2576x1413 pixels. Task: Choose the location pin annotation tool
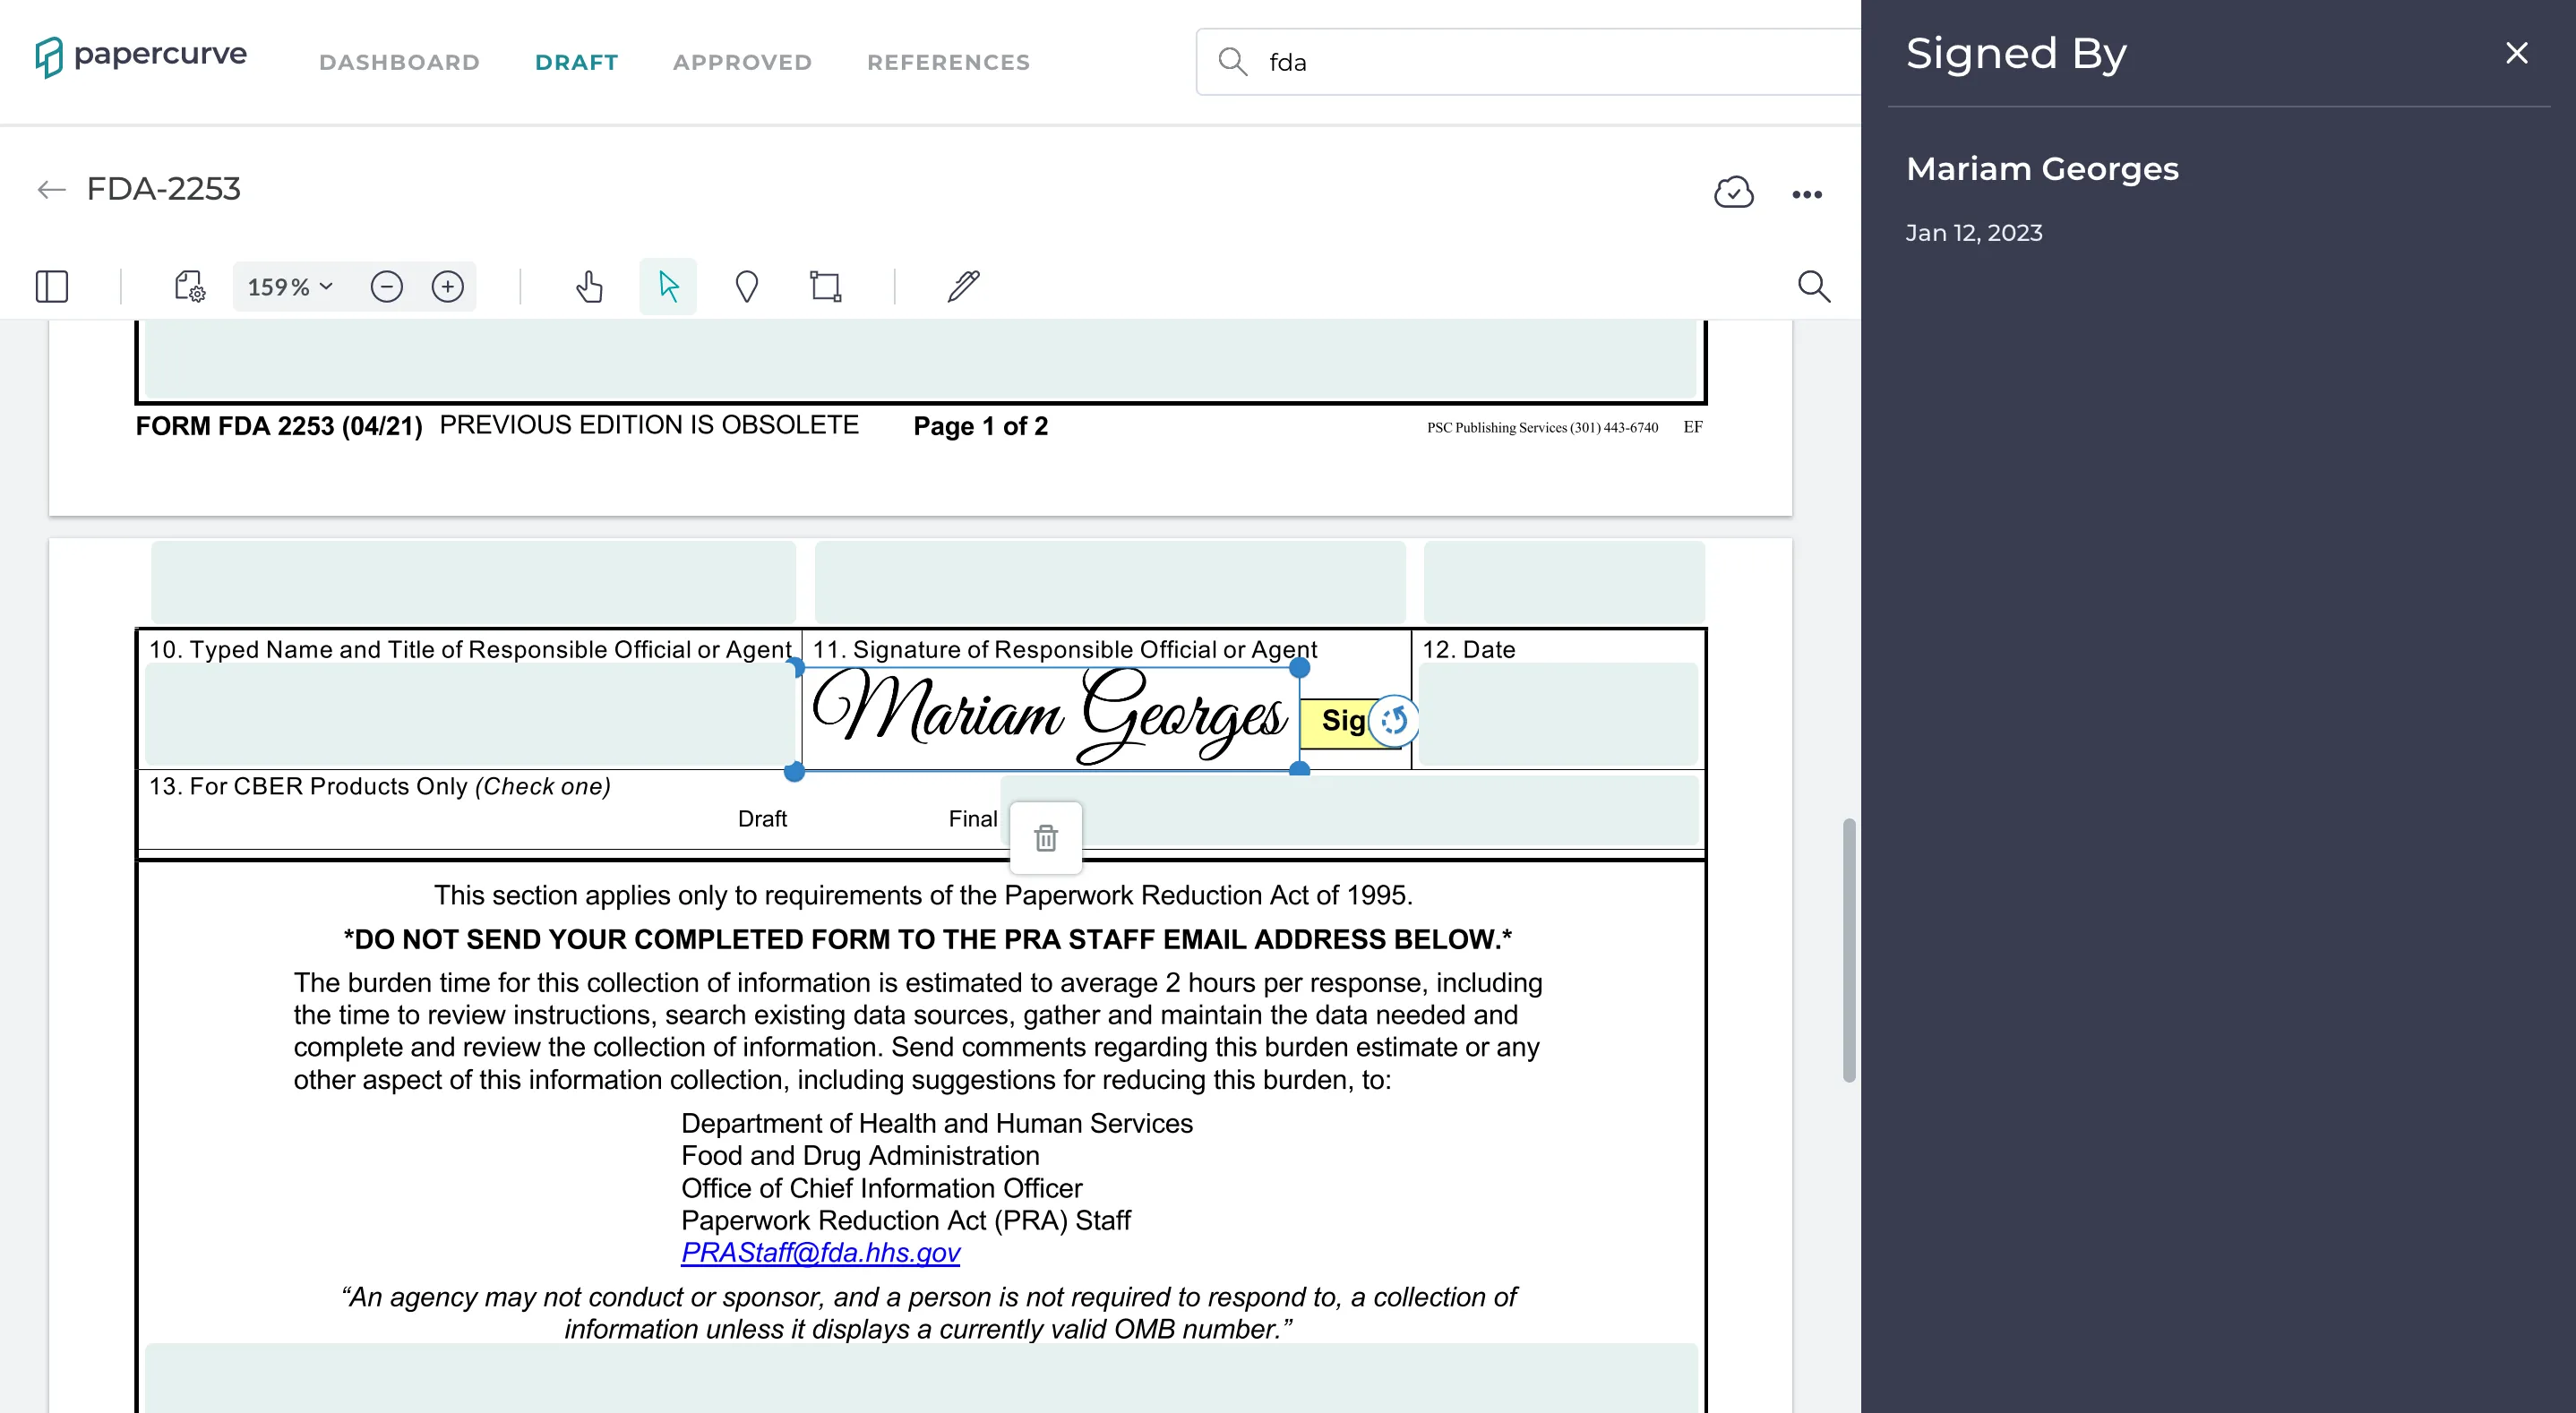point(746,286)
